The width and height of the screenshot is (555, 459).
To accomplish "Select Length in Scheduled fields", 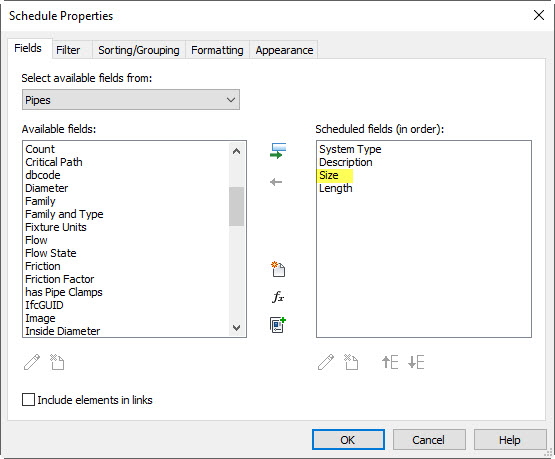I will pos(336,188).
